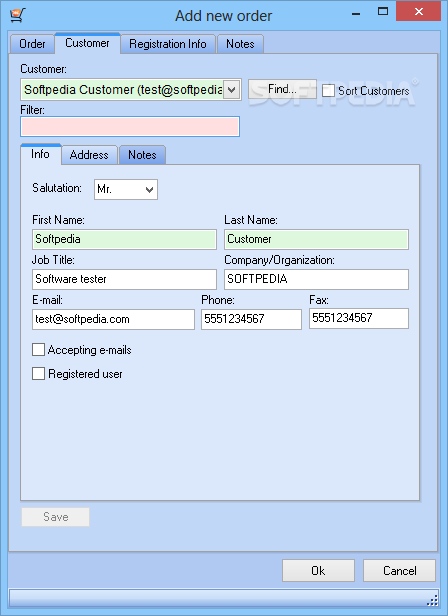Click into the pink Filter field
This screenshot has width=448, height=616.
[x=130, y=126]
